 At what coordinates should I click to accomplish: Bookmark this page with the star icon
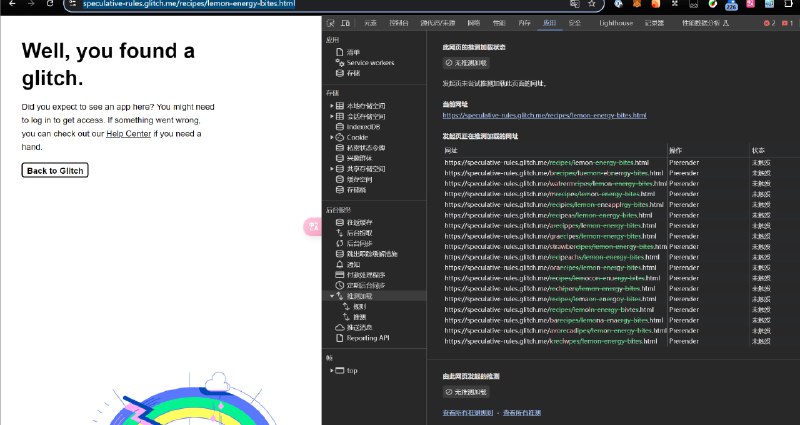coord(592,4)
